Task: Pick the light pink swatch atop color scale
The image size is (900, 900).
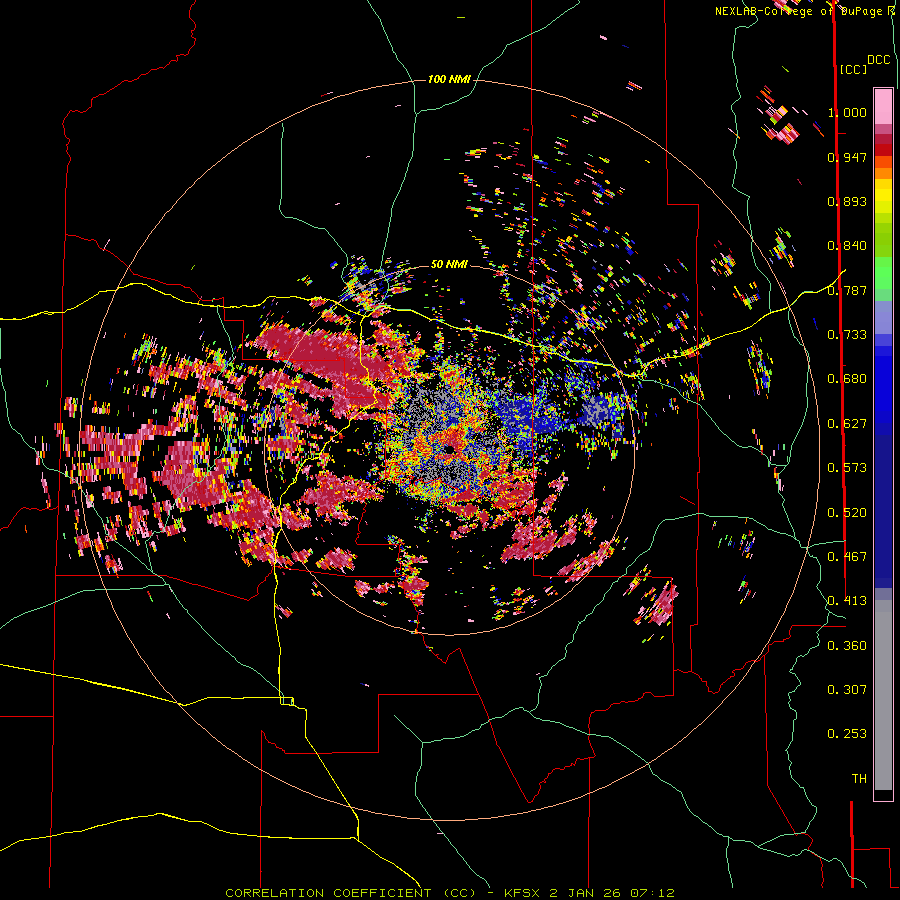Action: coord(883,106)
